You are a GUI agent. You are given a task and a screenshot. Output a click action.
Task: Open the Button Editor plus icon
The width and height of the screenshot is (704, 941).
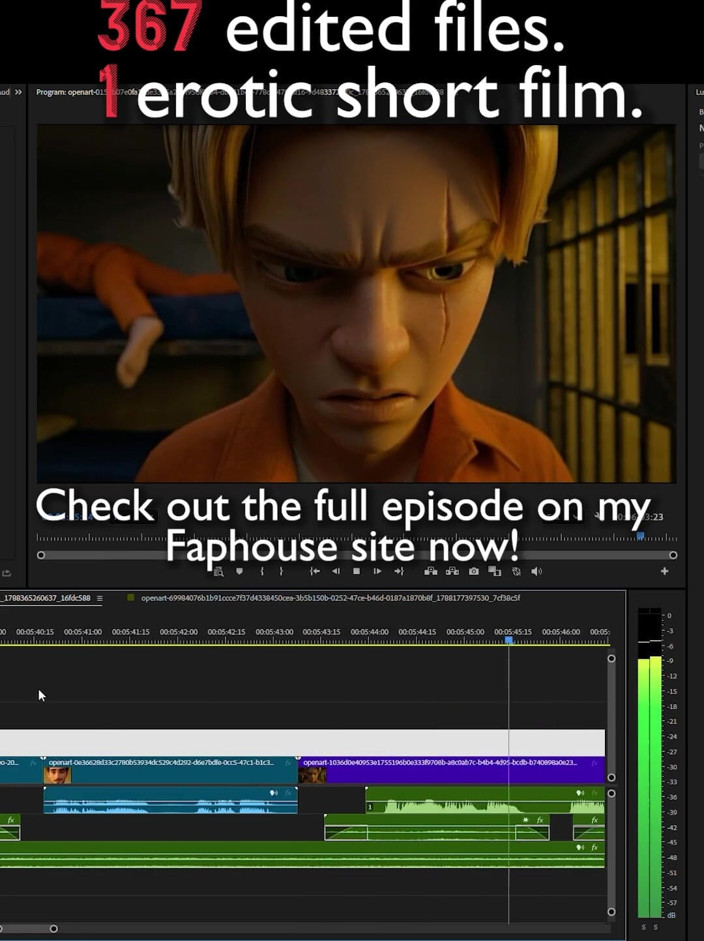[664, 571]
